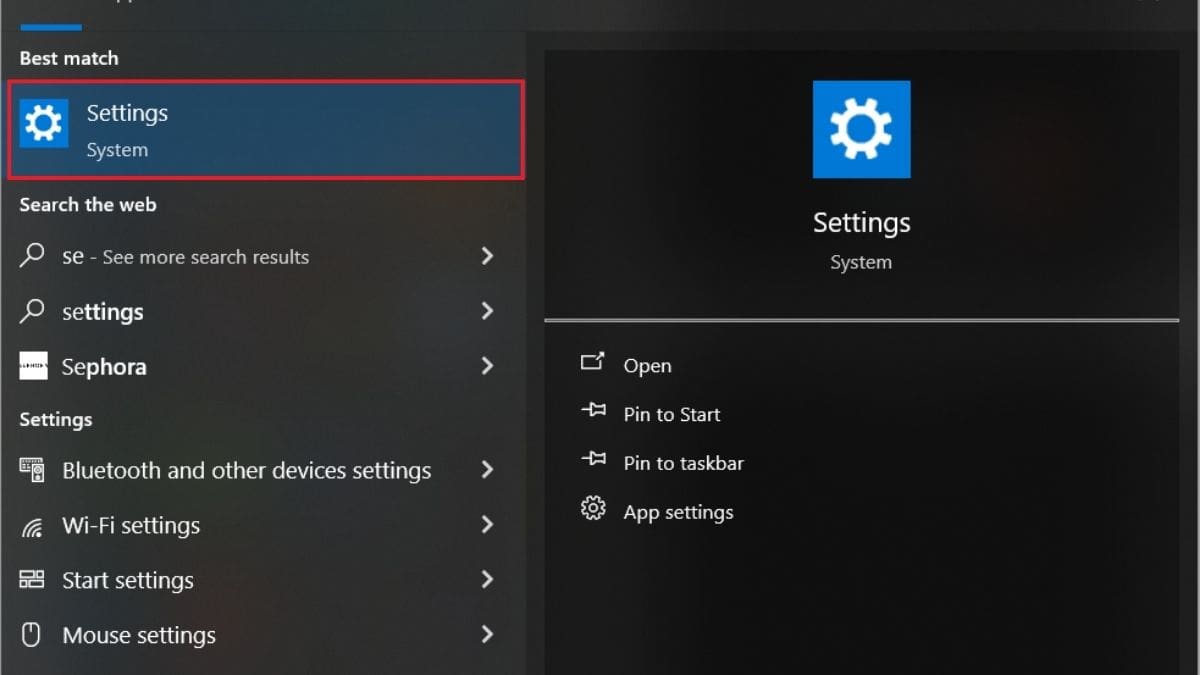Open the Settings best match result
The height and width of the screenshot is (675, 1200).
click(x=266, y=130)
